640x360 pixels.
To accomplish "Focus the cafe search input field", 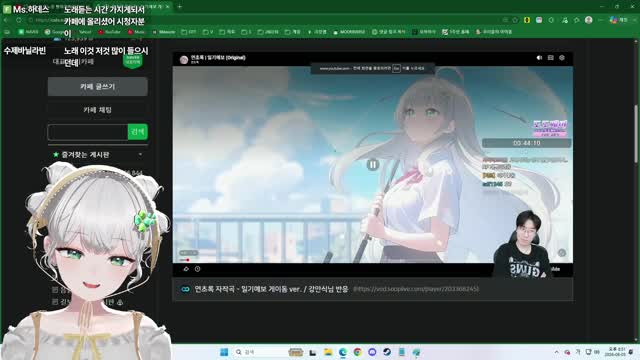I will point(88,132).
